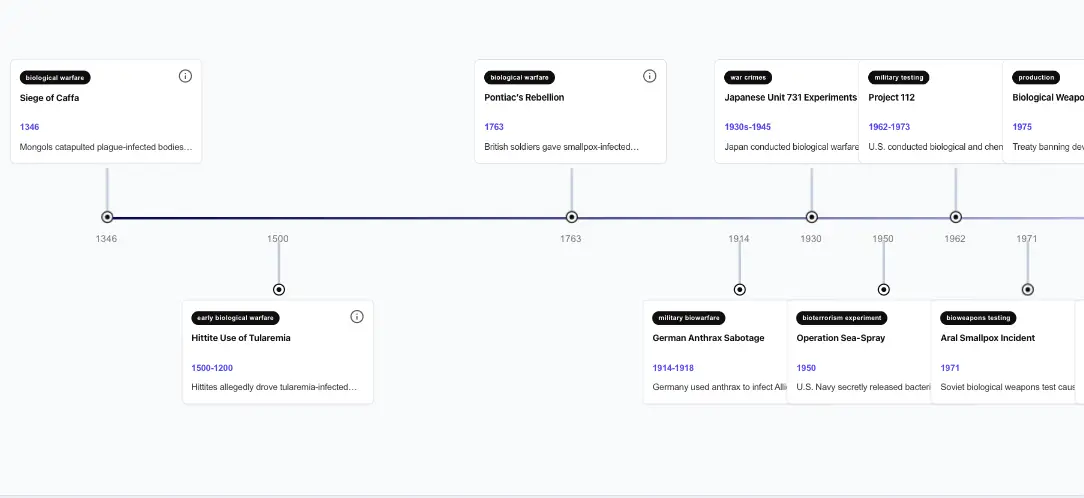The image size is (1084, 498).
Task: Open the Hittite Use of Tularemia title
Action: tap(241, 338)
